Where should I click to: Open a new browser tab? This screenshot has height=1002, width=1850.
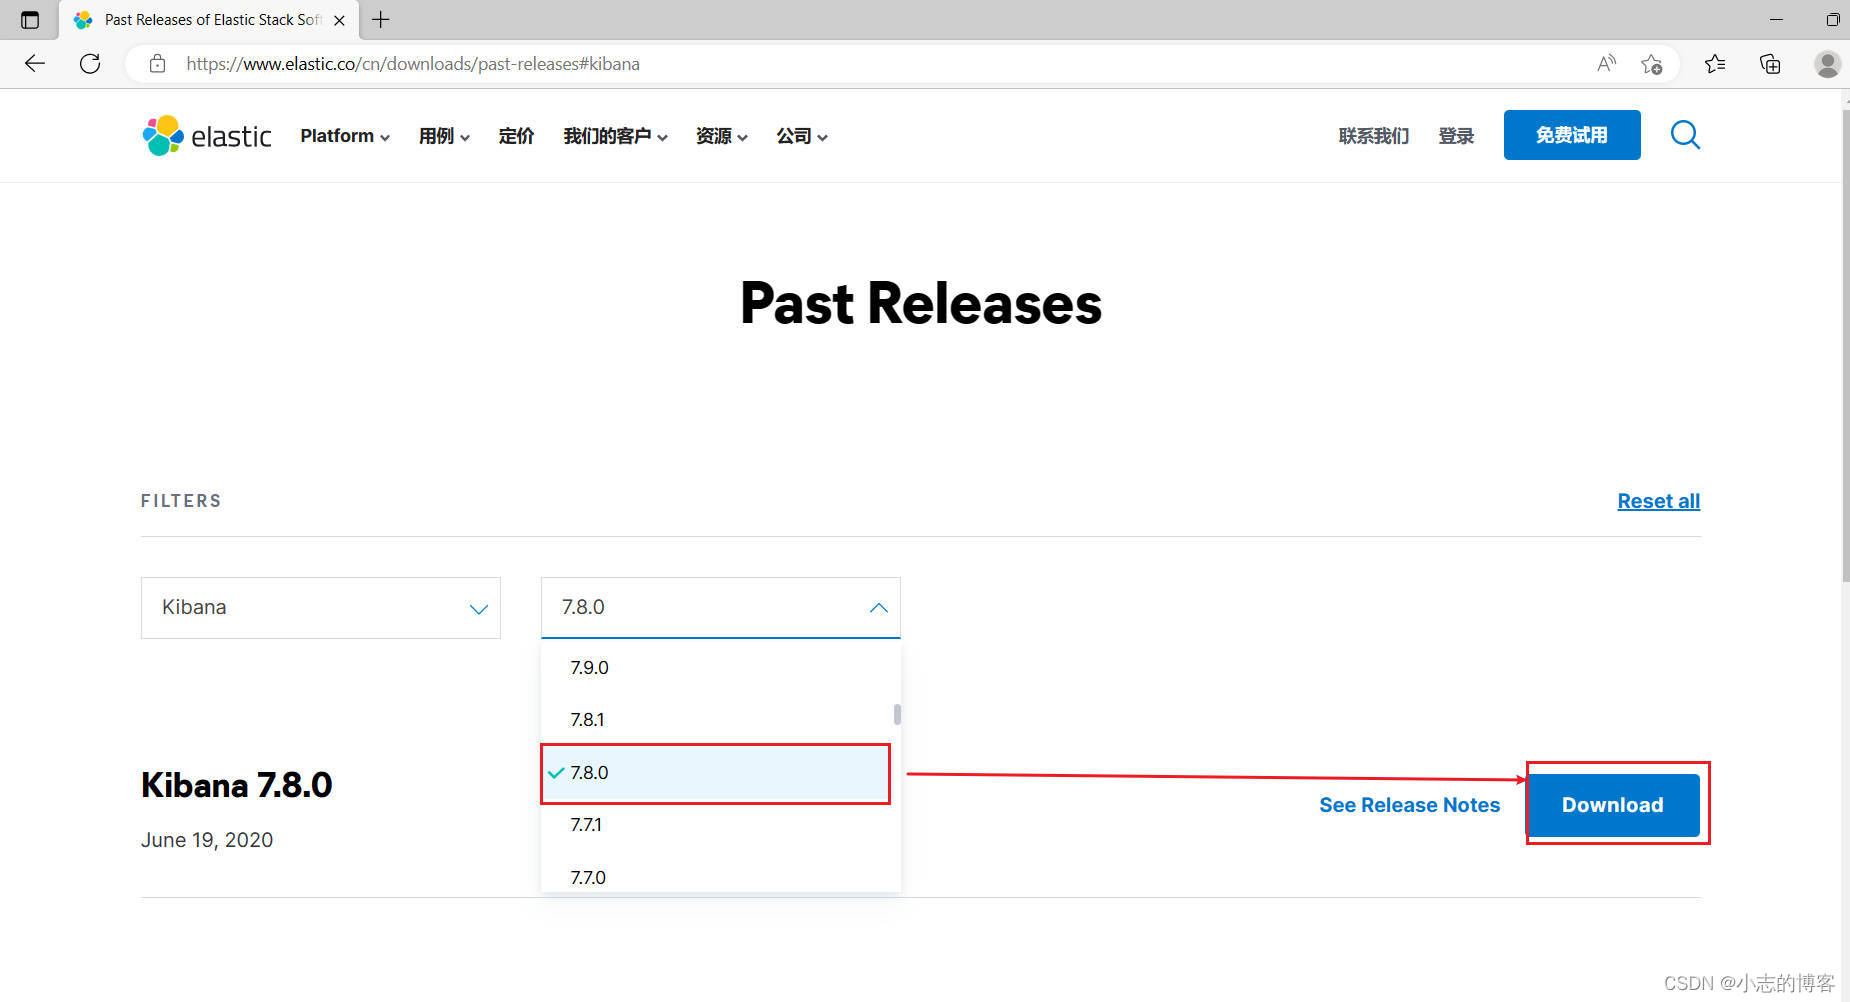[x=381, y=19]
